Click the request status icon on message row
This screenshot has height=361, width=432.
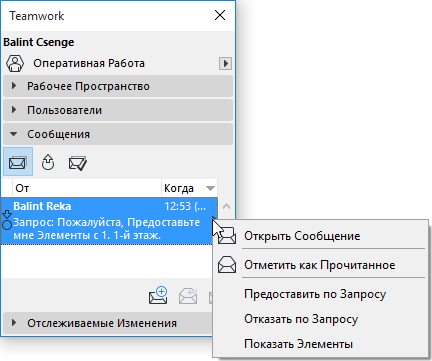(x=7, y=220)
